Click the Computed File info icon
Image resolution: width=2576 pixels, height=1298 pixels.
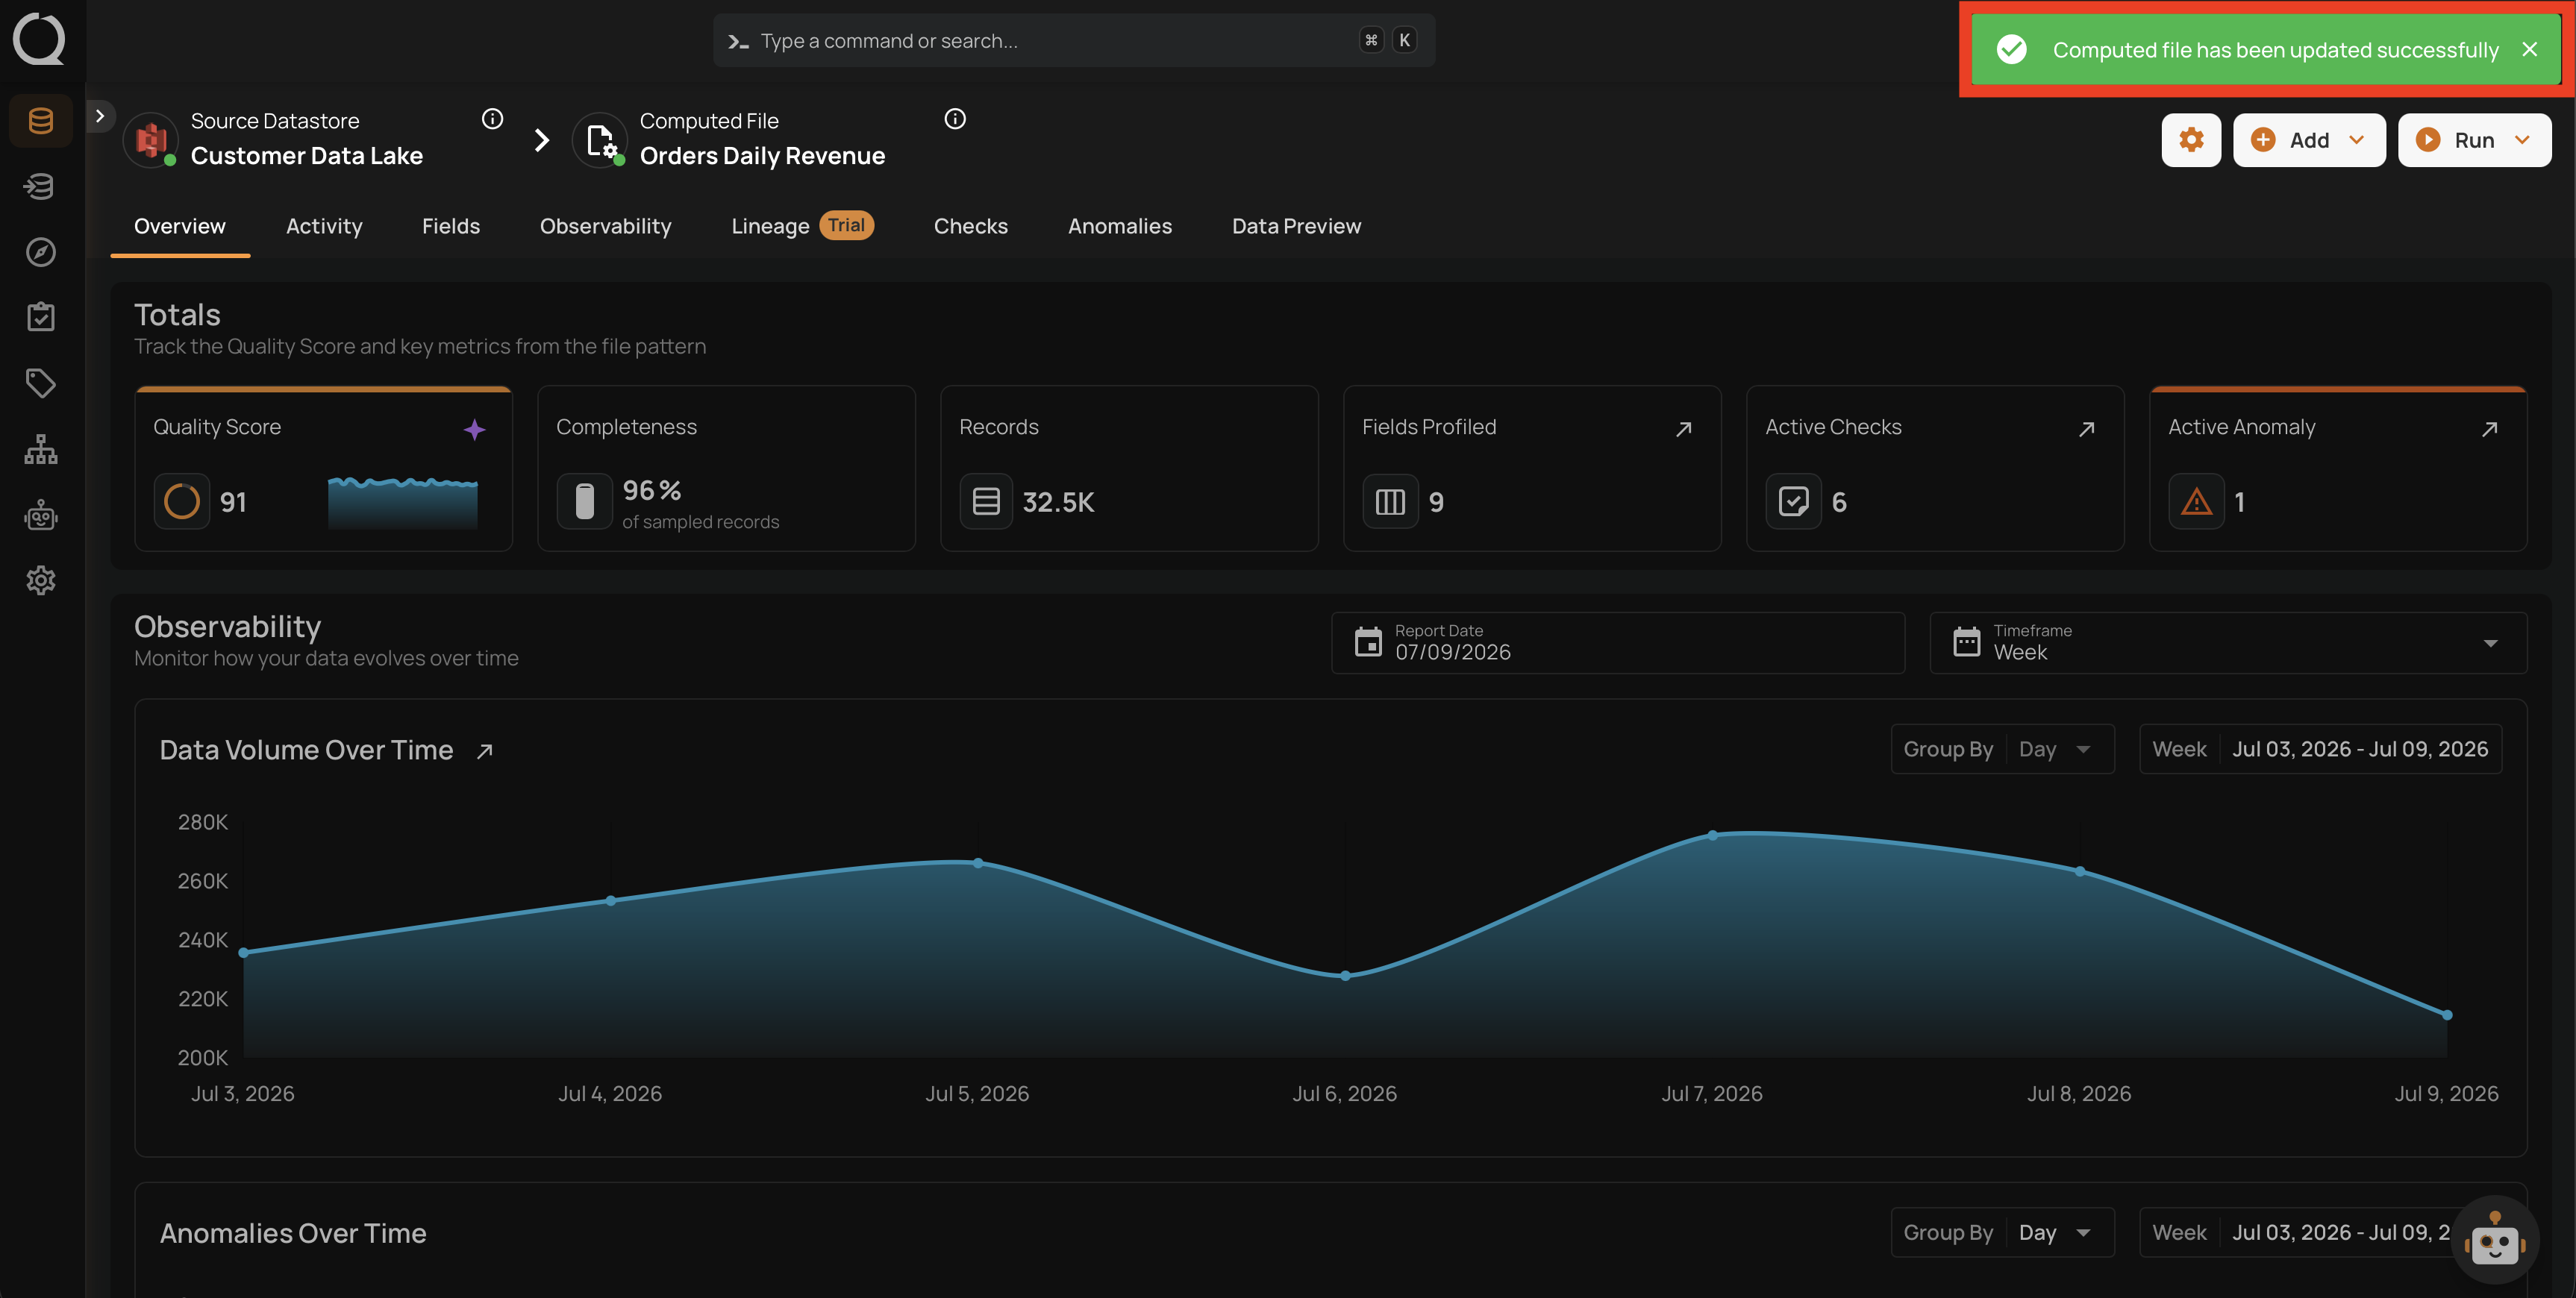(x=955, y=119)
